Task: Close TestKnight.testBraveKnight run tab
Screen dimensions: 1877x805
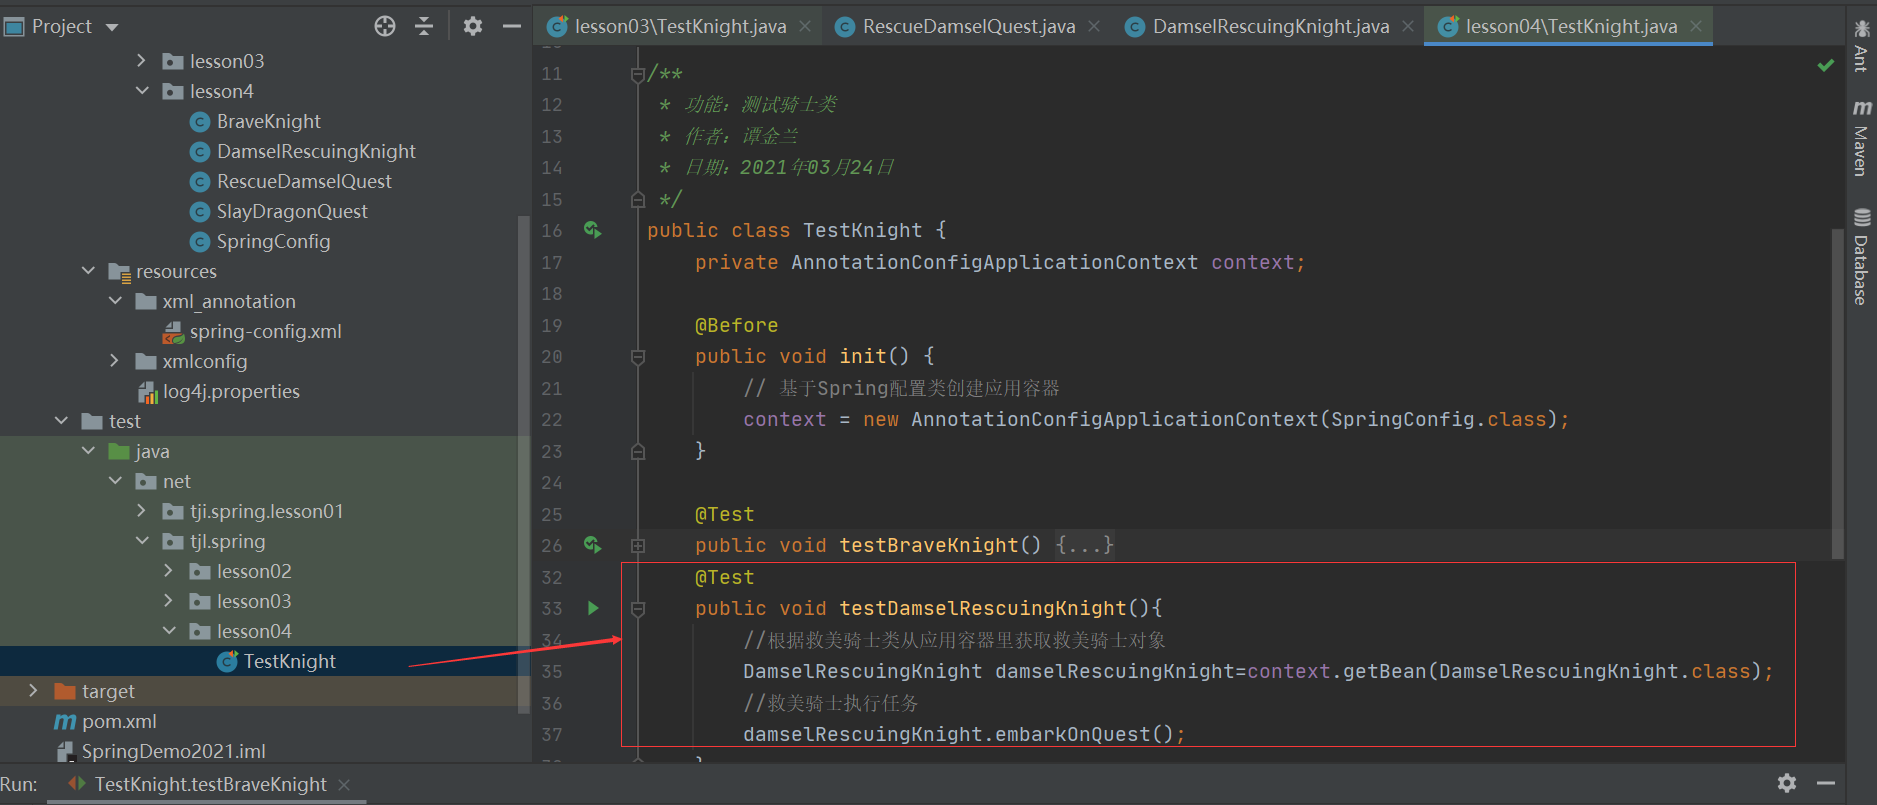Action: pyautogui.click(x=344, y=785)
